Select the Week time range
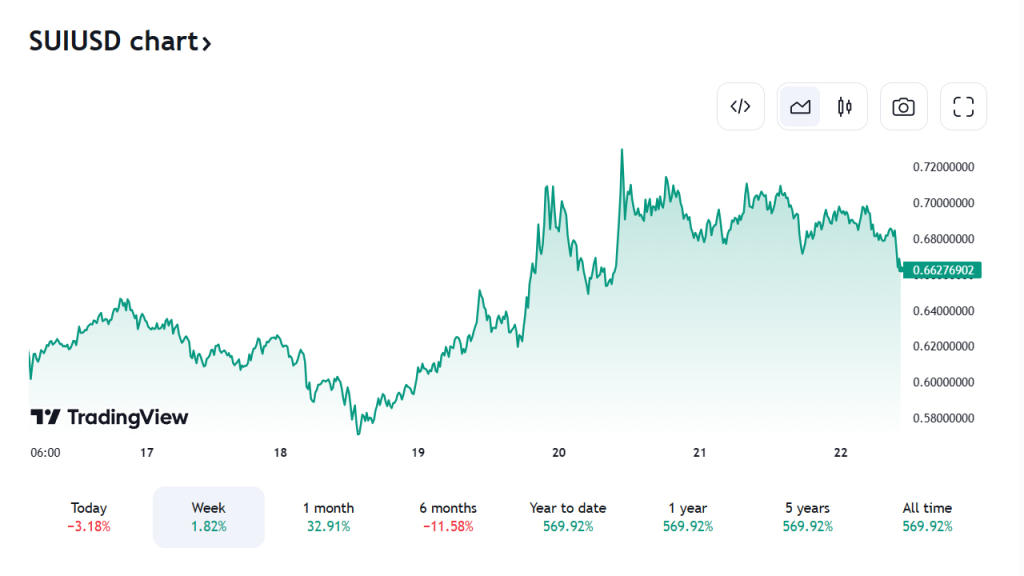Screen dimensions: 1024x576 tap(208, 516)
